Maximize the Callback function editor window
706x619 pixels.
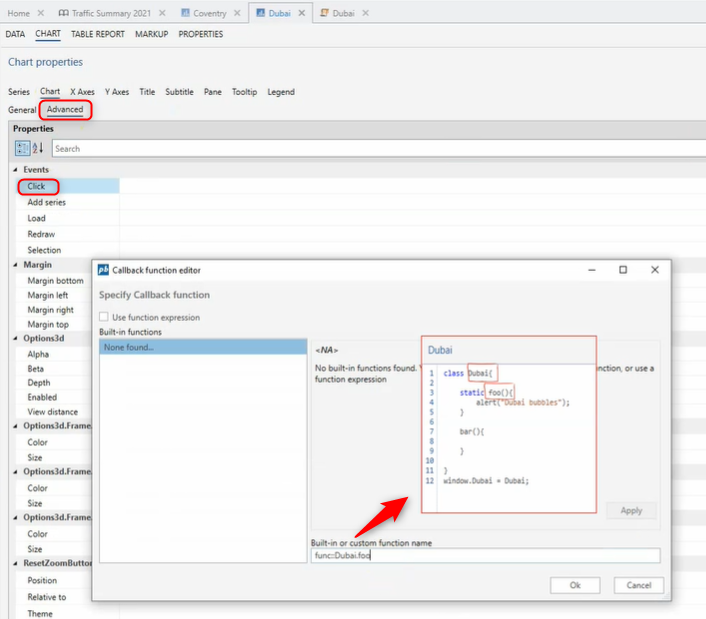point(623,270)
